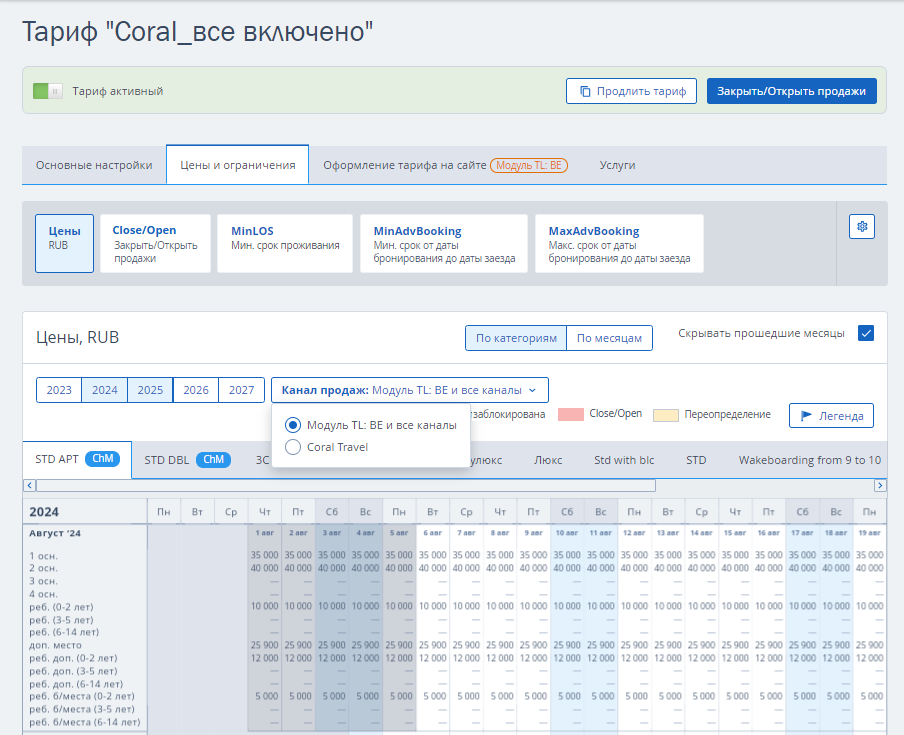Viewport: 904px width, 735px height.
Task: Click the left arrow of horizontal scrollbar
Action: point(29,485)
